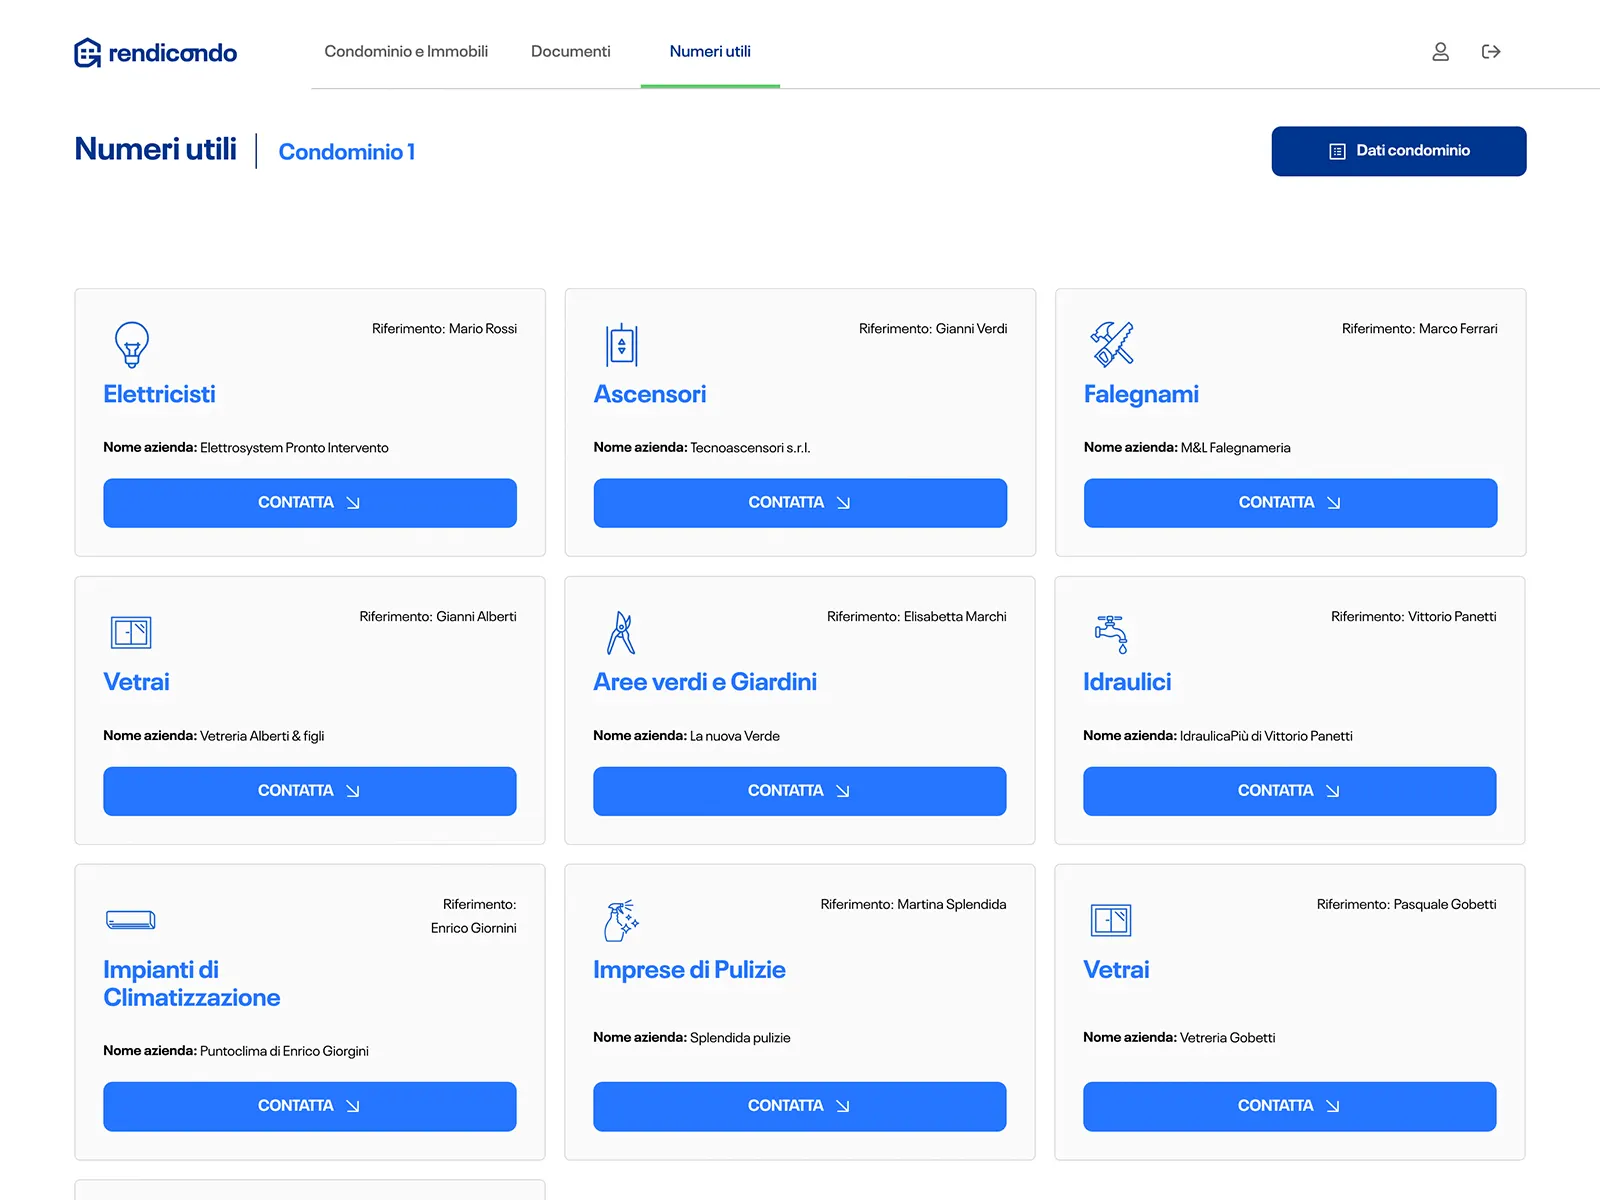
Task: Click the Falegnami card title
Action: [x=1141, y=394]
